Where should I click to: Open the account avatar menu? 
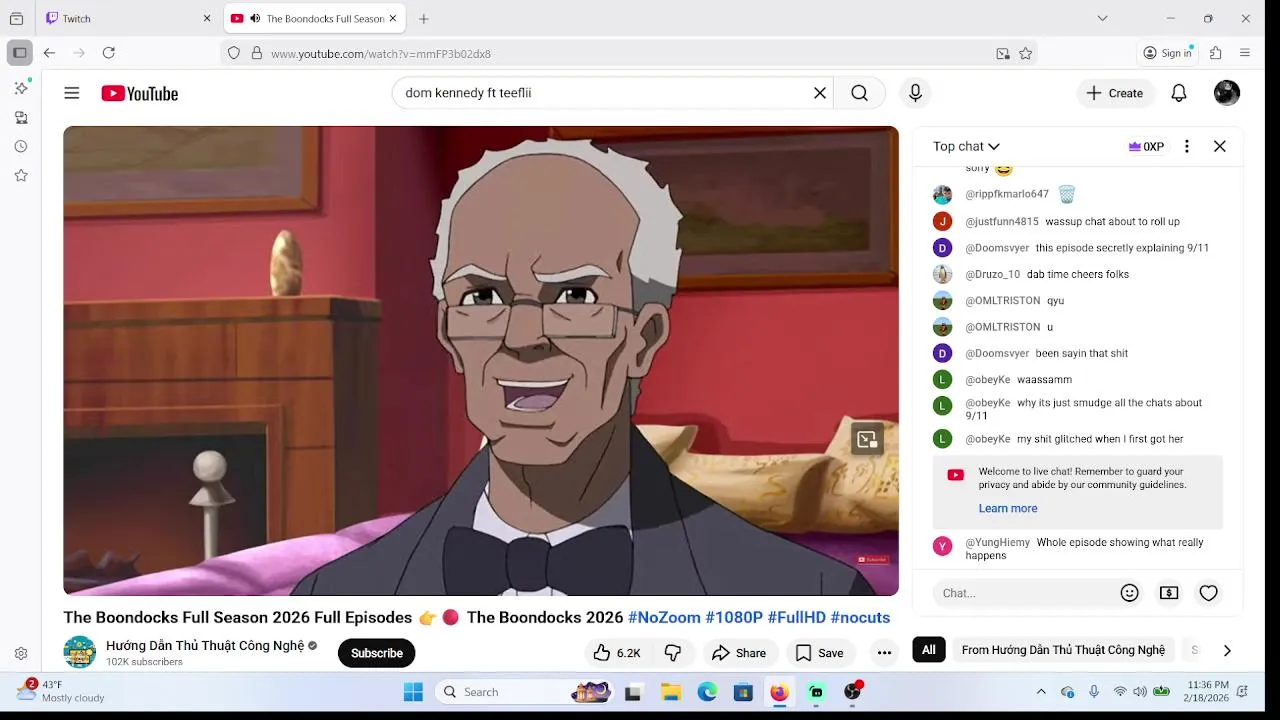pos(1227,93)
